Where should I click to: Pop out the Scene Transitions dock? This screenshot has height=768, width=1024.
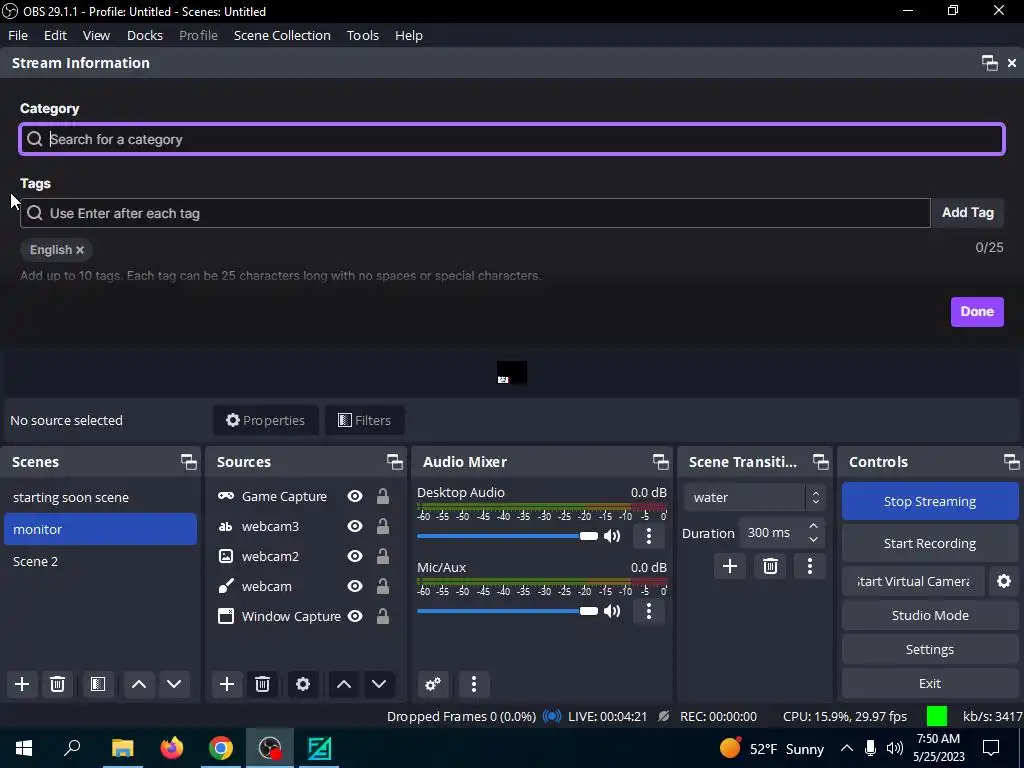pyautogui.click(x=820, y=462)
